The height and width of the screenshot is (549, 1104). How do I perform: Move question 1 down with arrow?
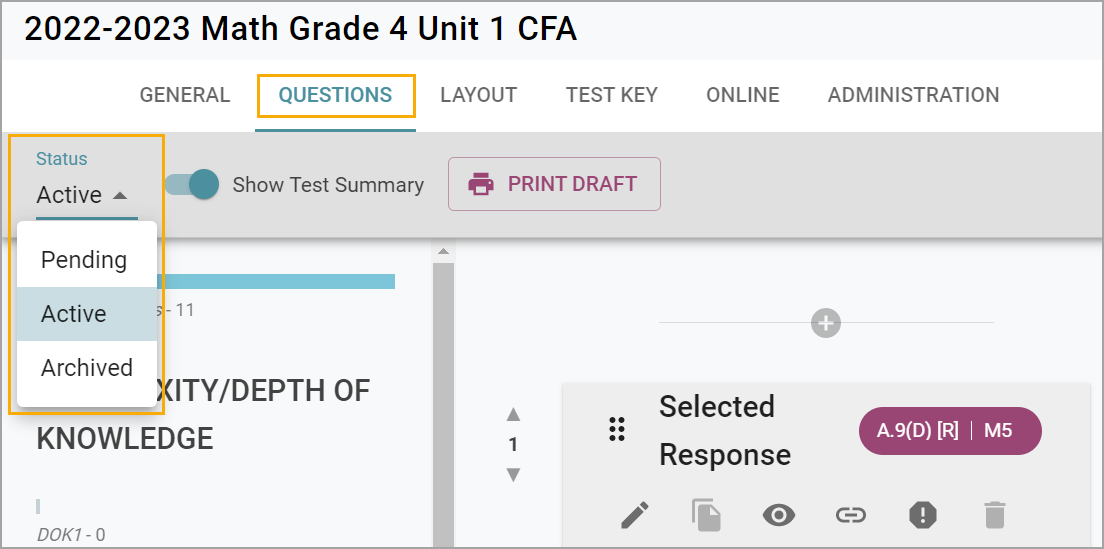pos(513,474)
